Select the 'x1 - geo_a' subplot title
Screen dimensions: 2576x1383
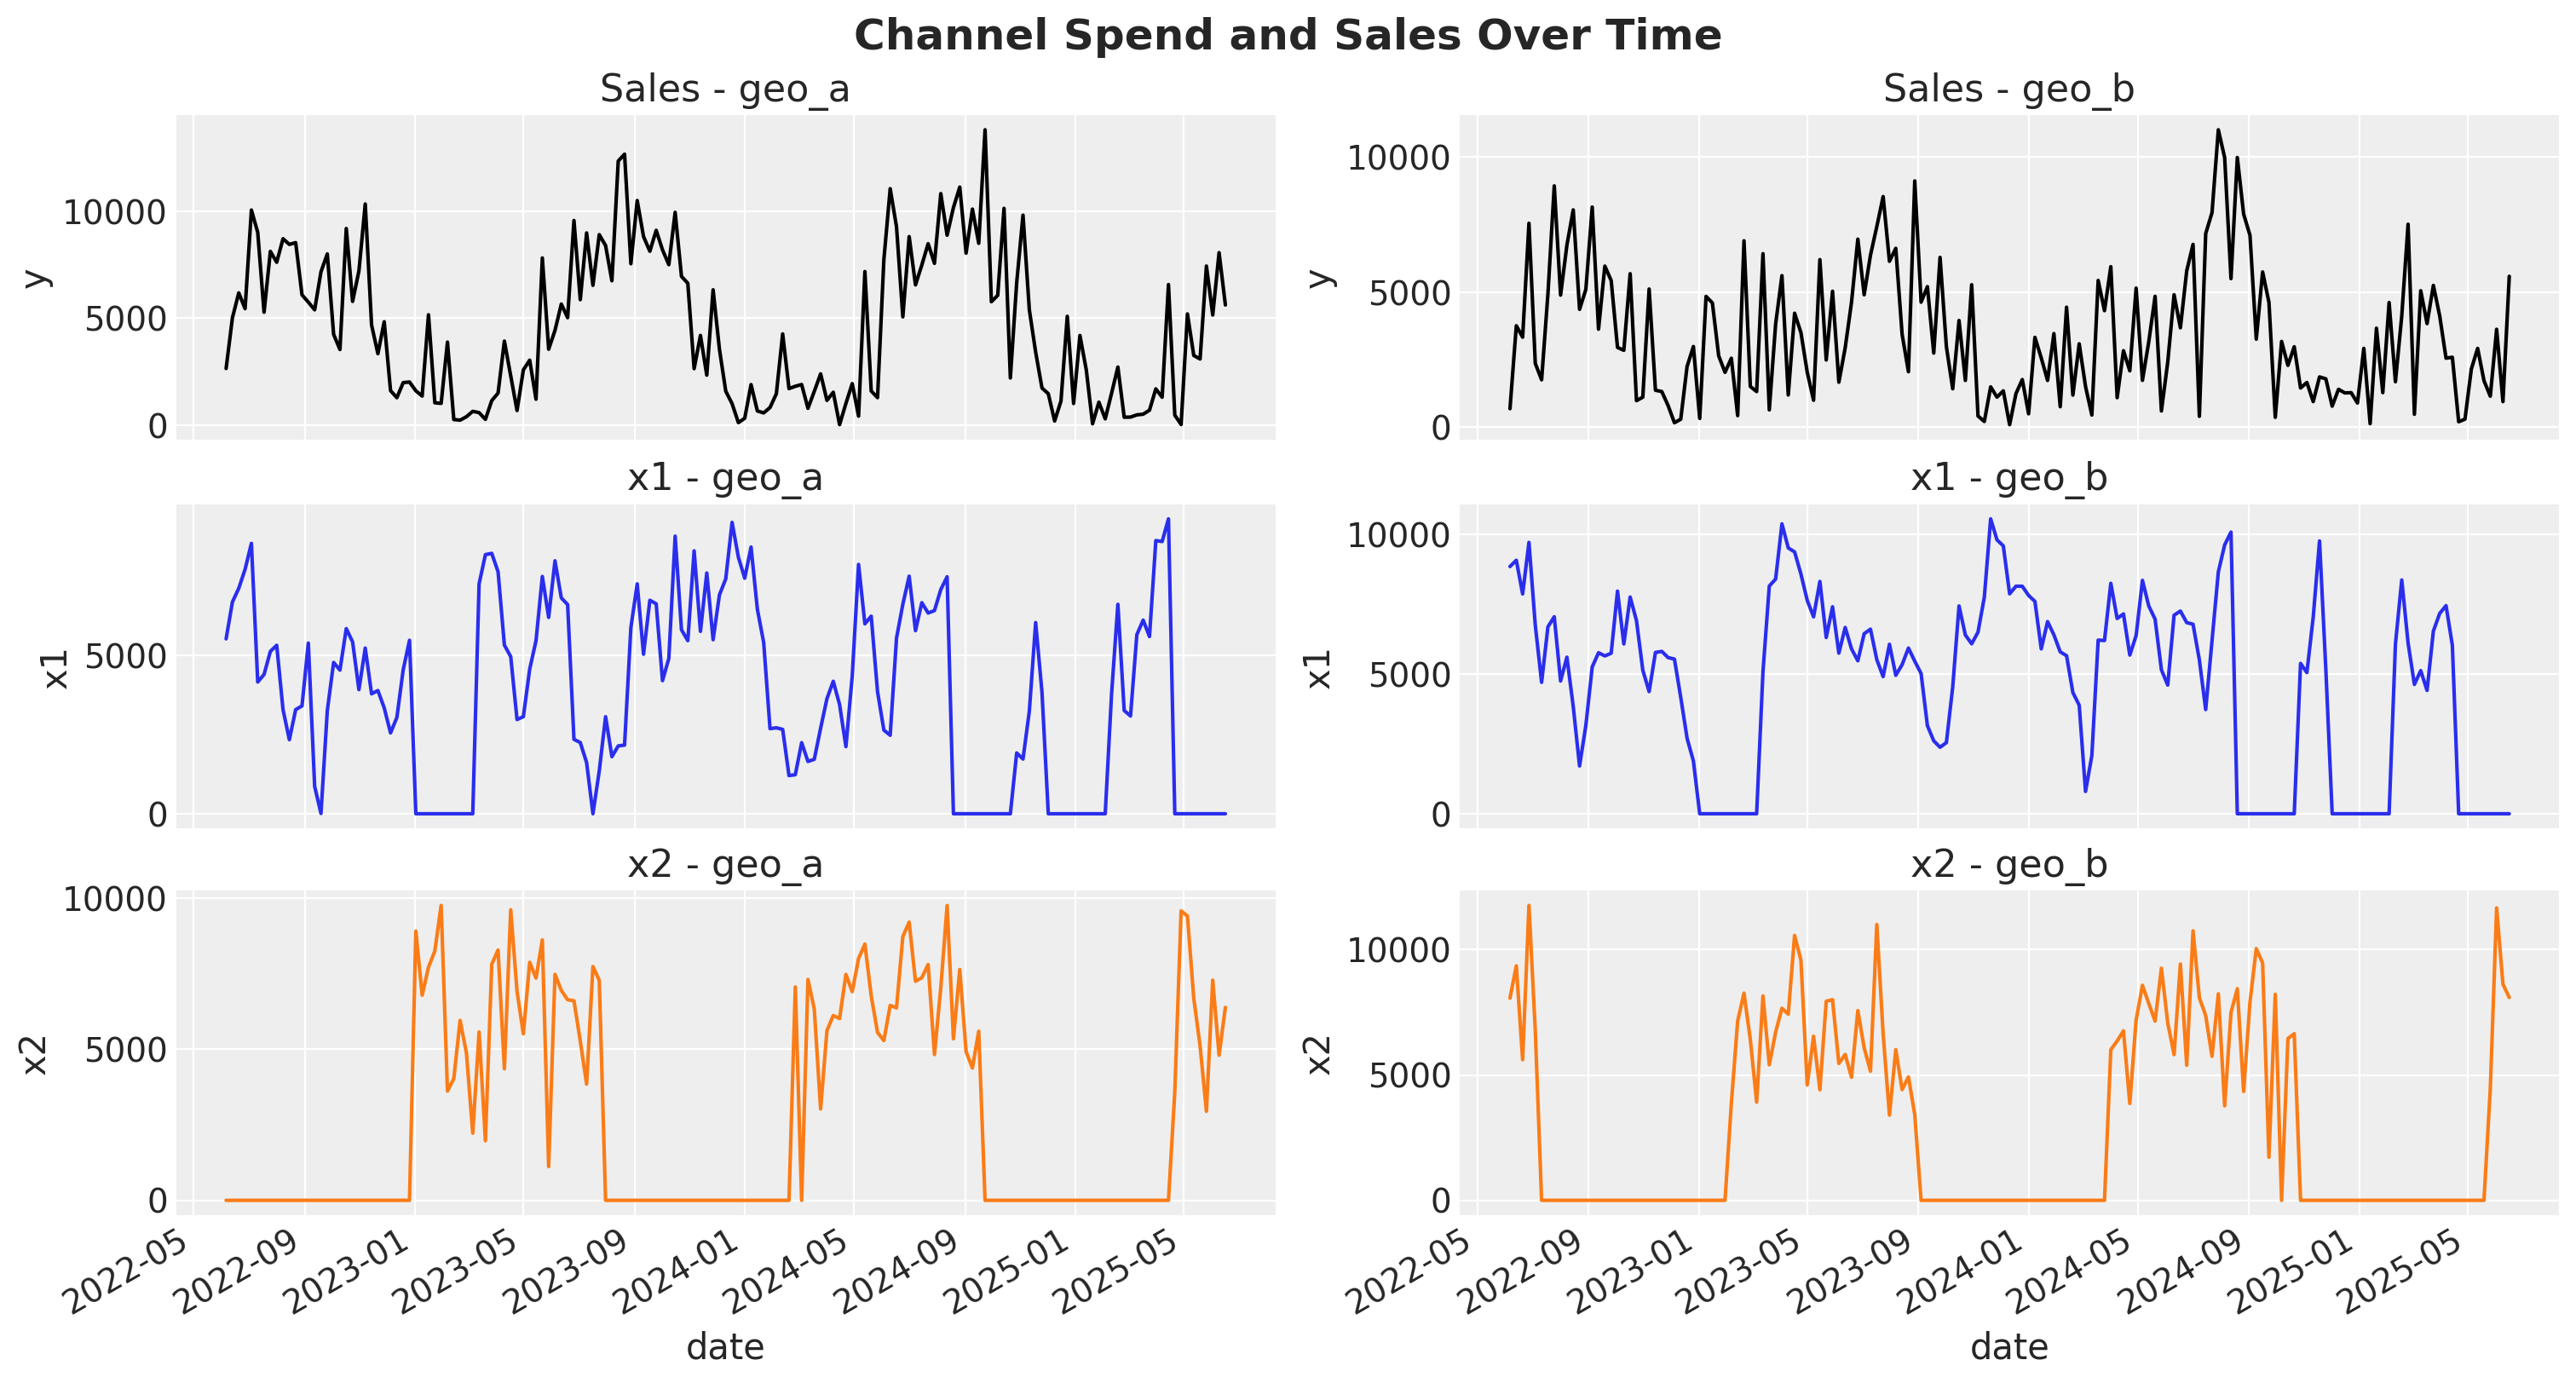724,478
